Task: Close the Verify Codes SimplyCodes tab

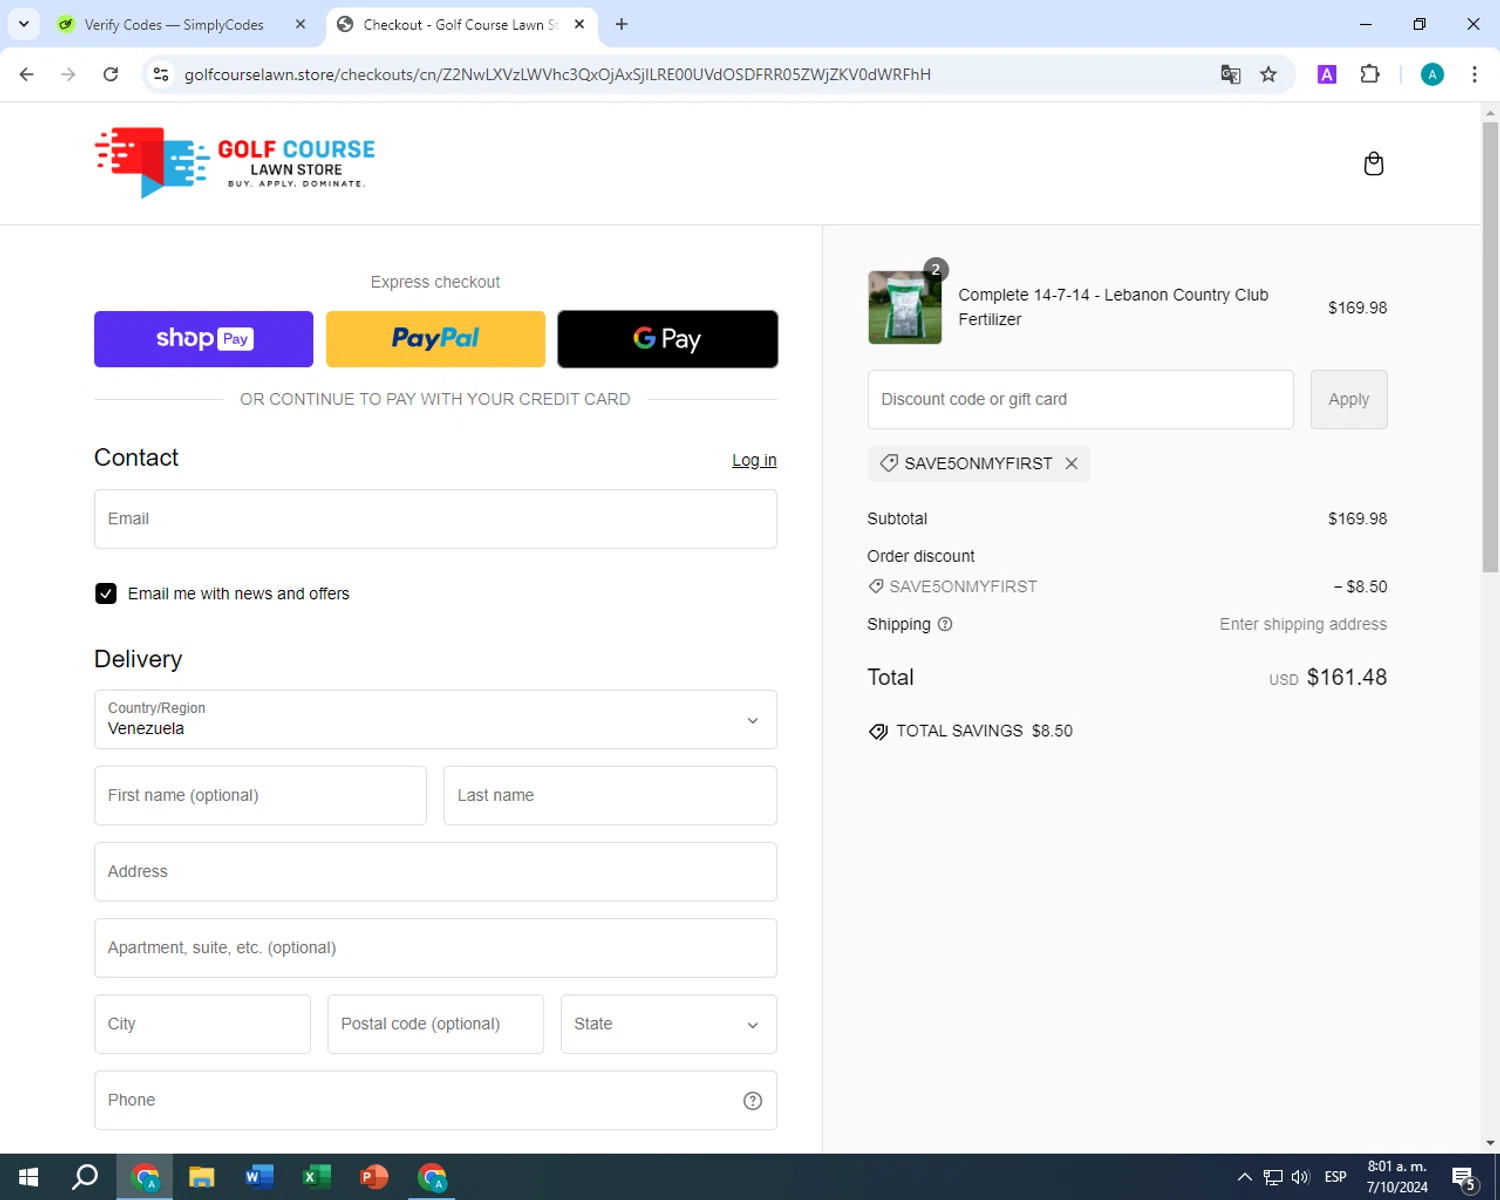Action: pyautogui.click(x=300, y=24)
